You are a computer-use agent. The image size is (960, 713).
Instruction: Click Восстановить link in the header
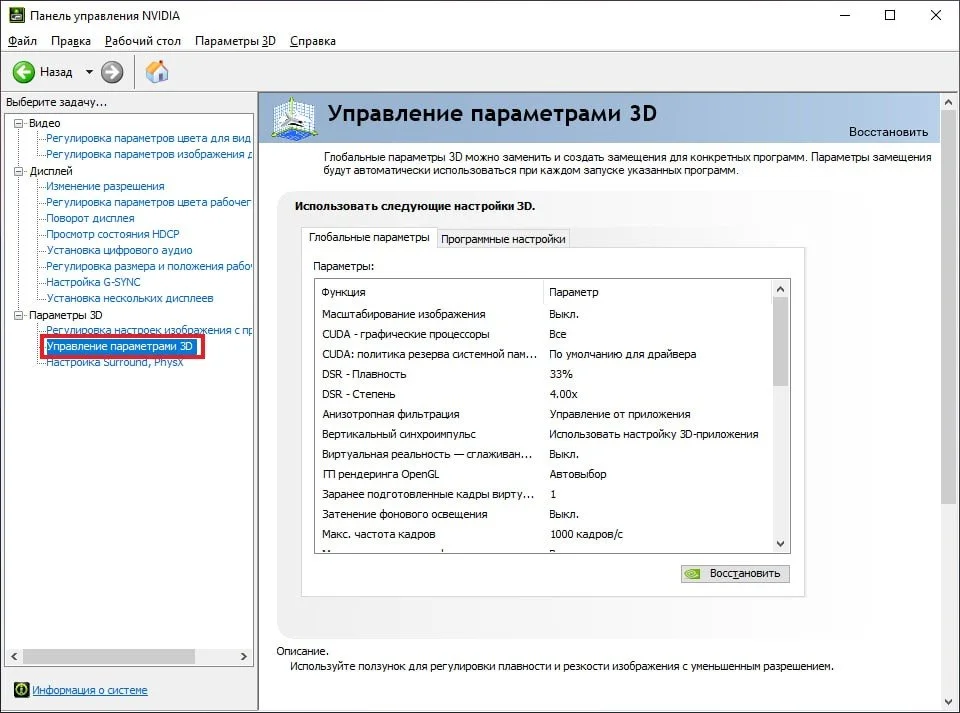point(888,132)
